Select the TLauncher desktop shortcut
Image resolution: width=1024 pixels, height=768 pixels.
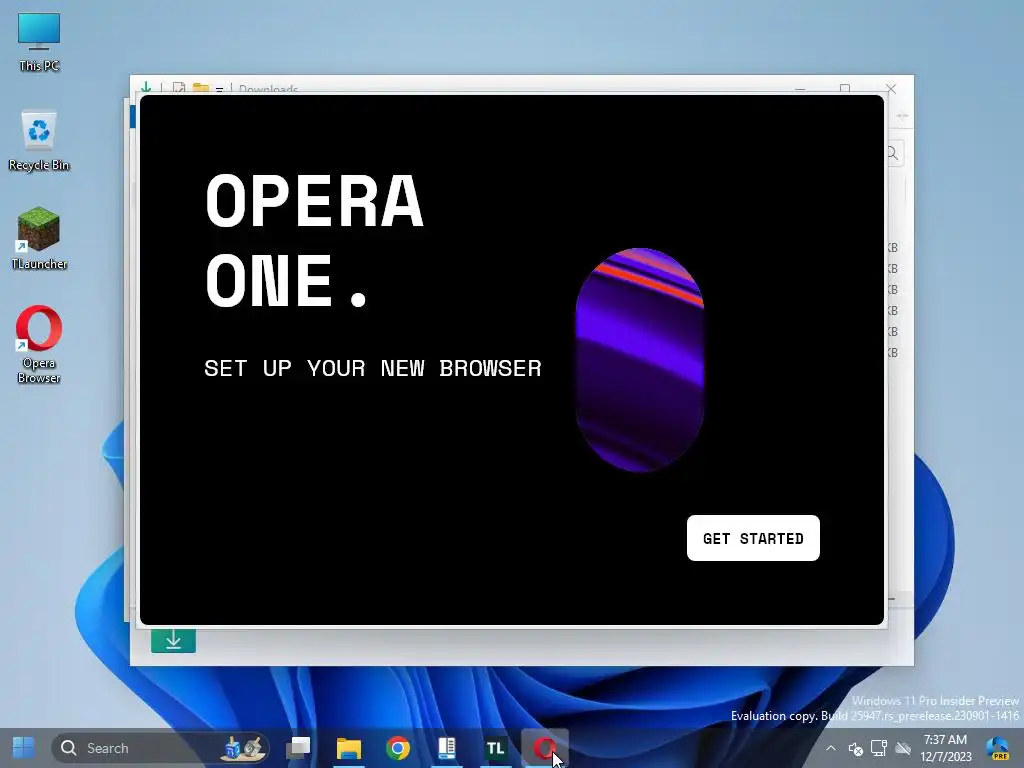click(39, 239)
